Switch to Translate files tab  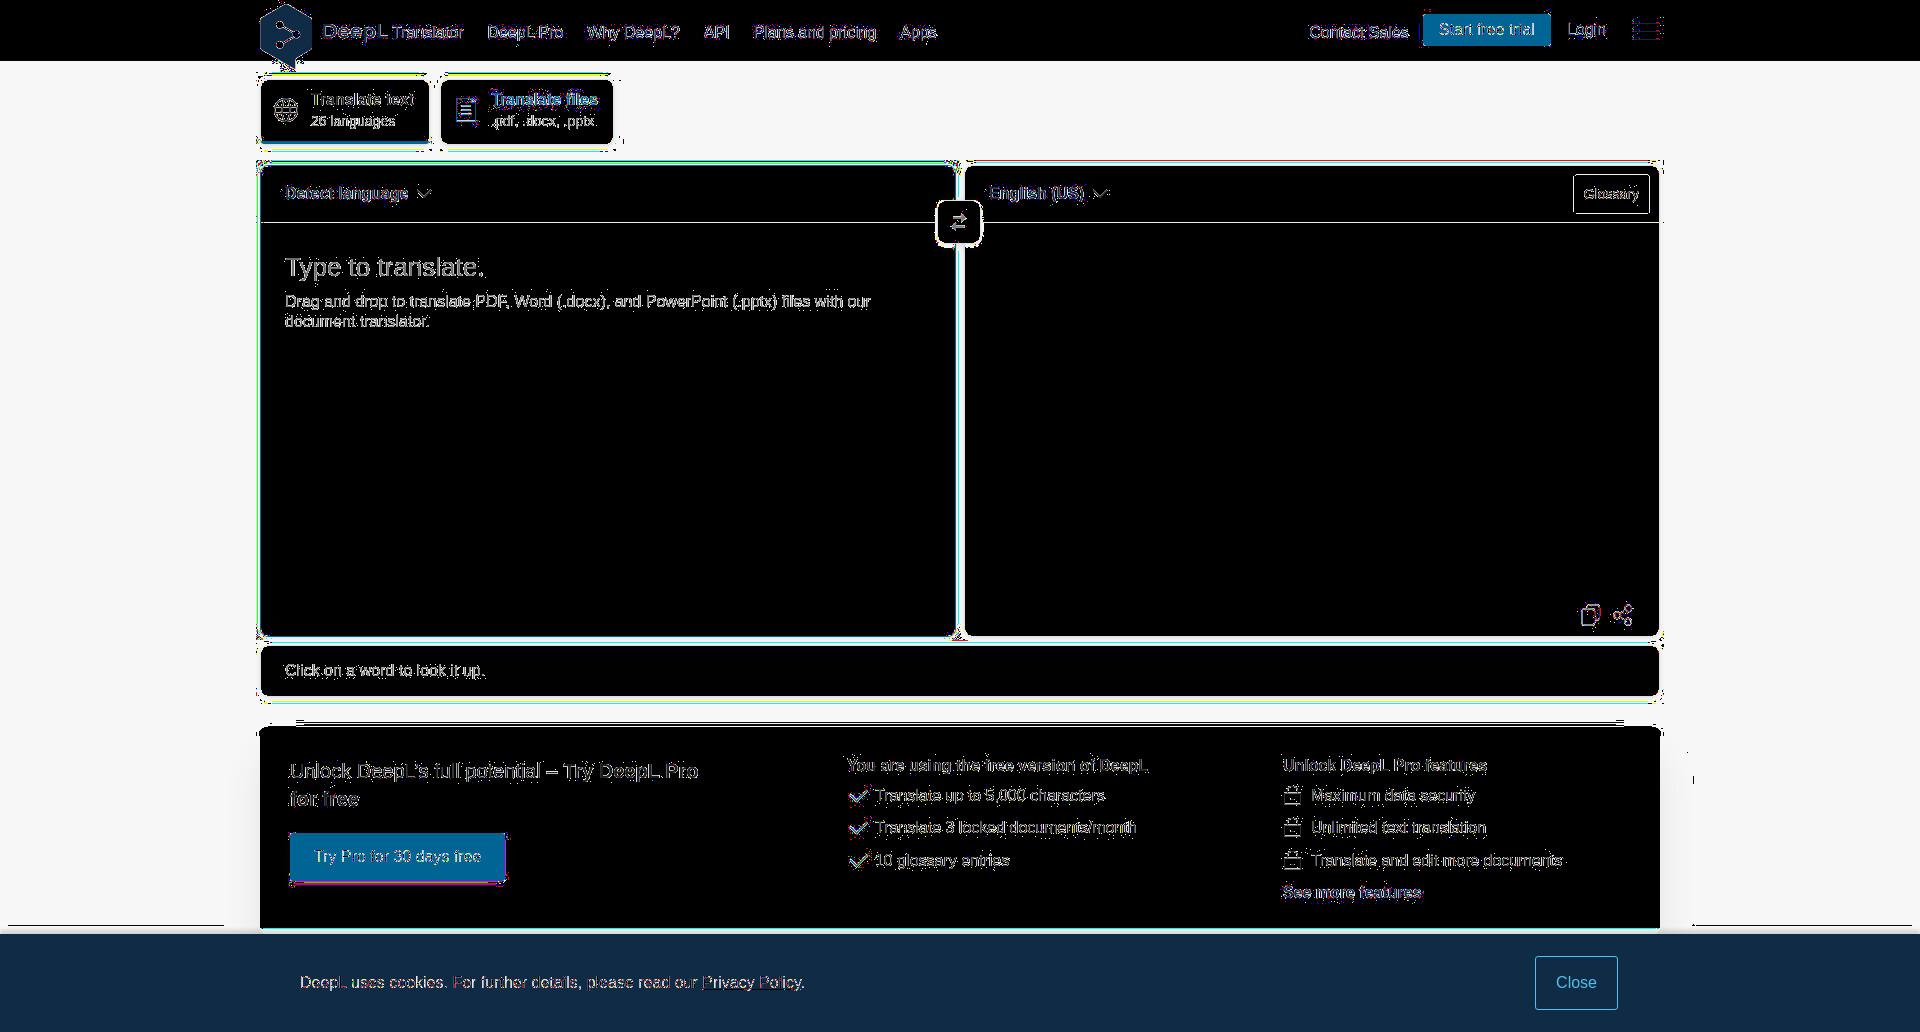click(527, 110)
